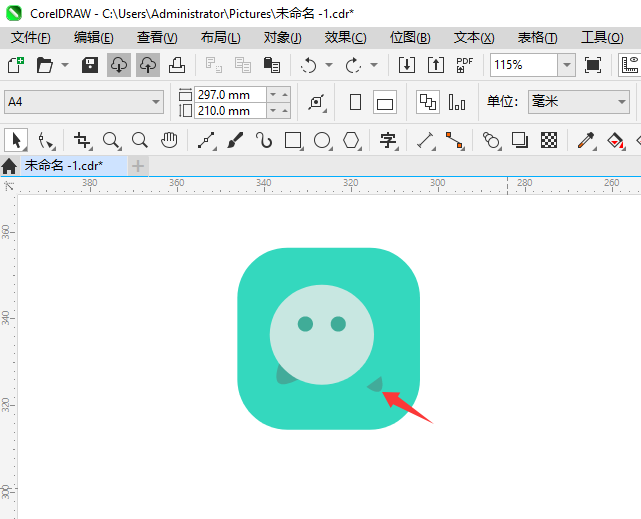641x519 pixels.
Task: Select the Polygon tool
Action: pyautogui.click(x=352, y=141)
